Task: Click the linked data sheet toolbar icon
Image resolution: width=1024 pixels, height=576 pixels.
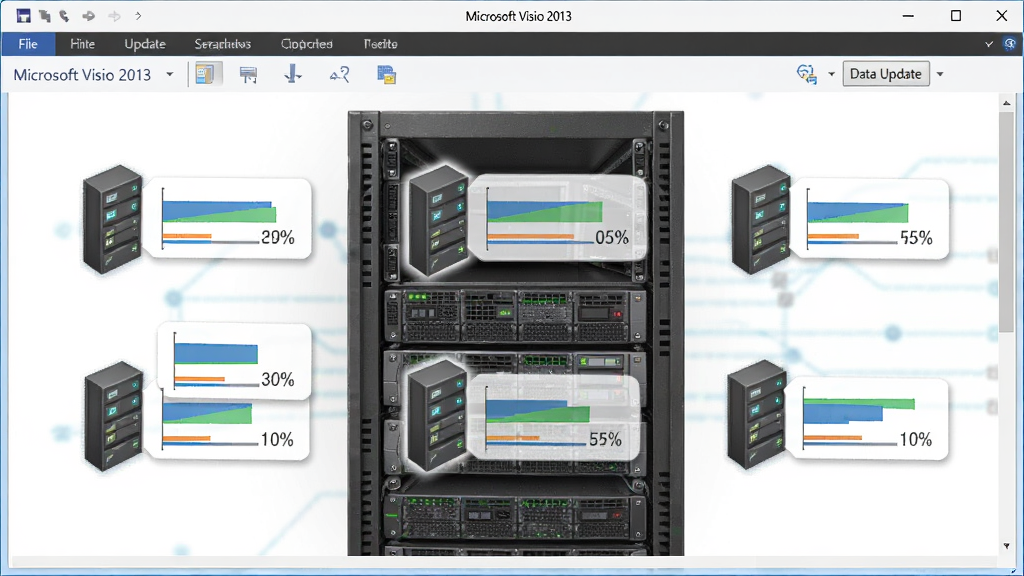Action: pyautogui.click(x=387, y=74)
